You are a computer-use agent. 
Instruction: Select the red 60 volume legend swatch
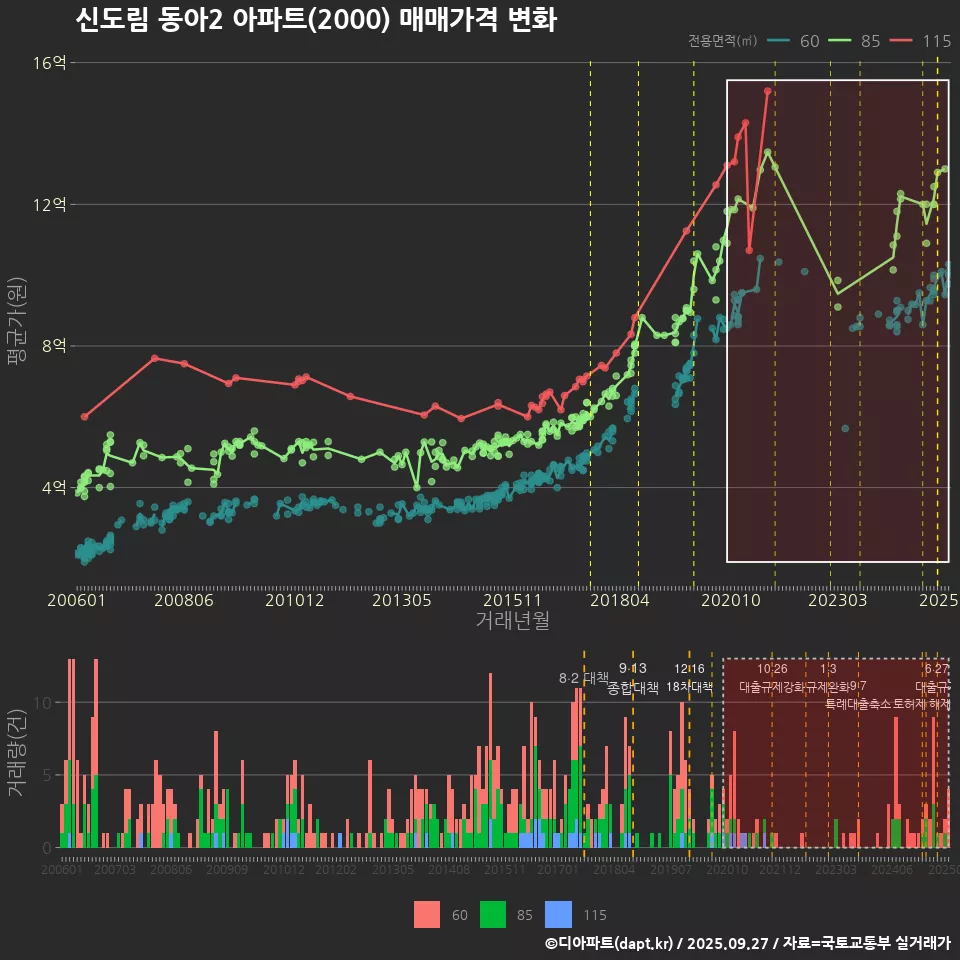(427, 914)
